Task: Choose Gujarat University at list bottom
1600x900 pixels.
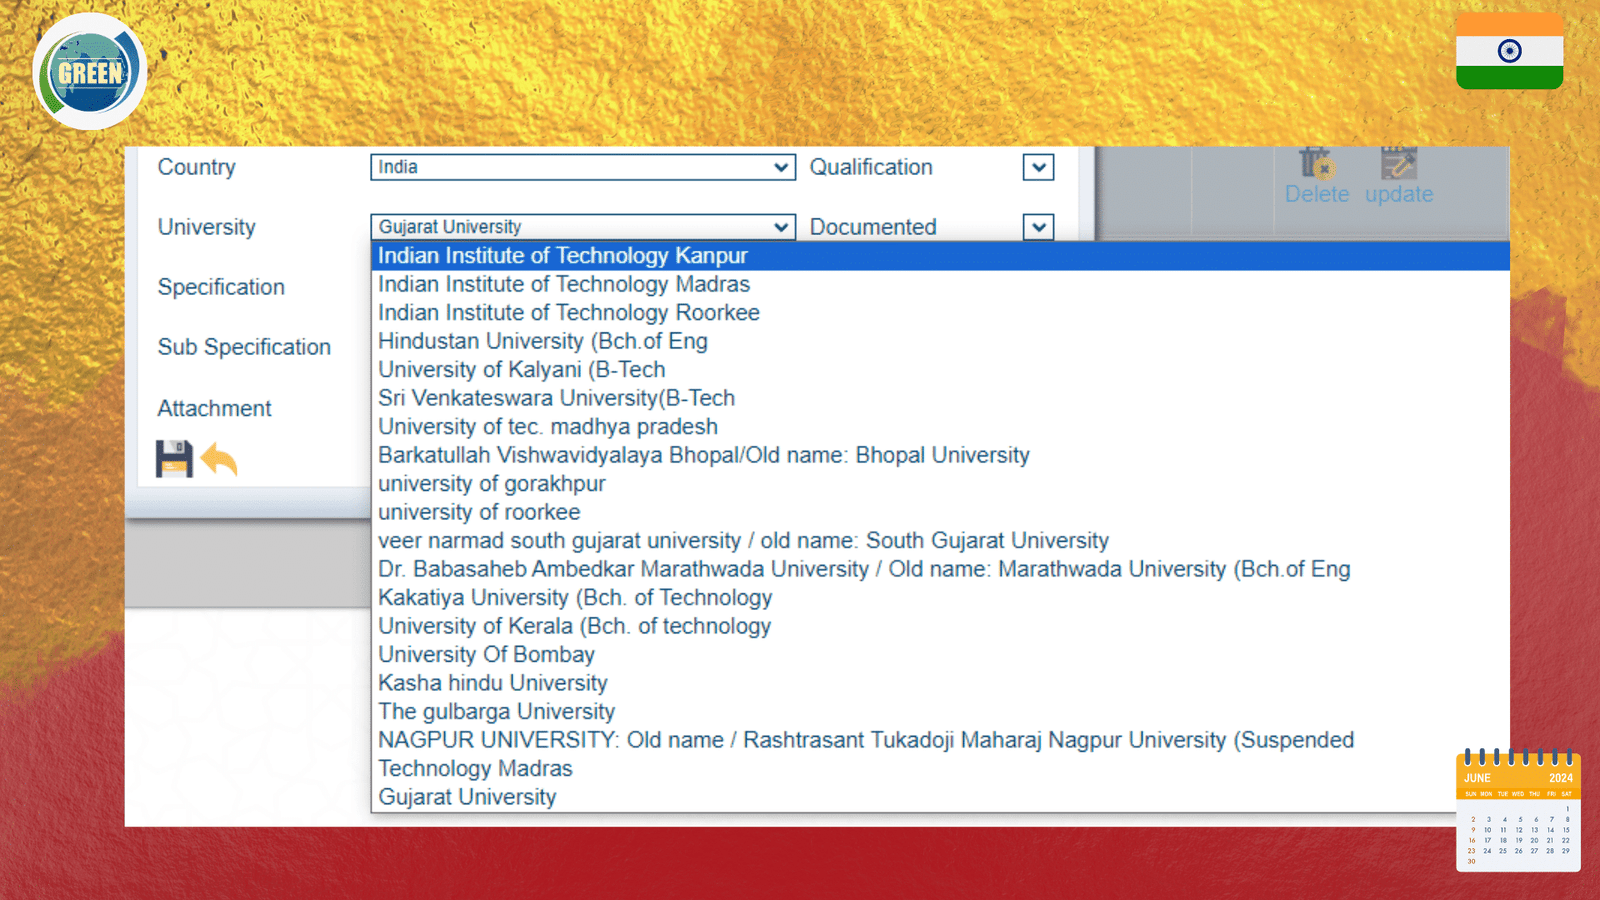Action: (x=467, y=797)
